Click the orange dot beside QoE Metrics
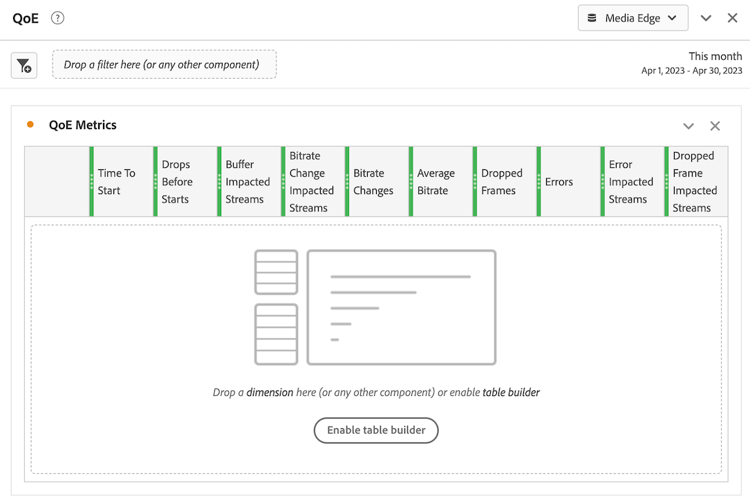750x503 pixels. click(30, 125)
